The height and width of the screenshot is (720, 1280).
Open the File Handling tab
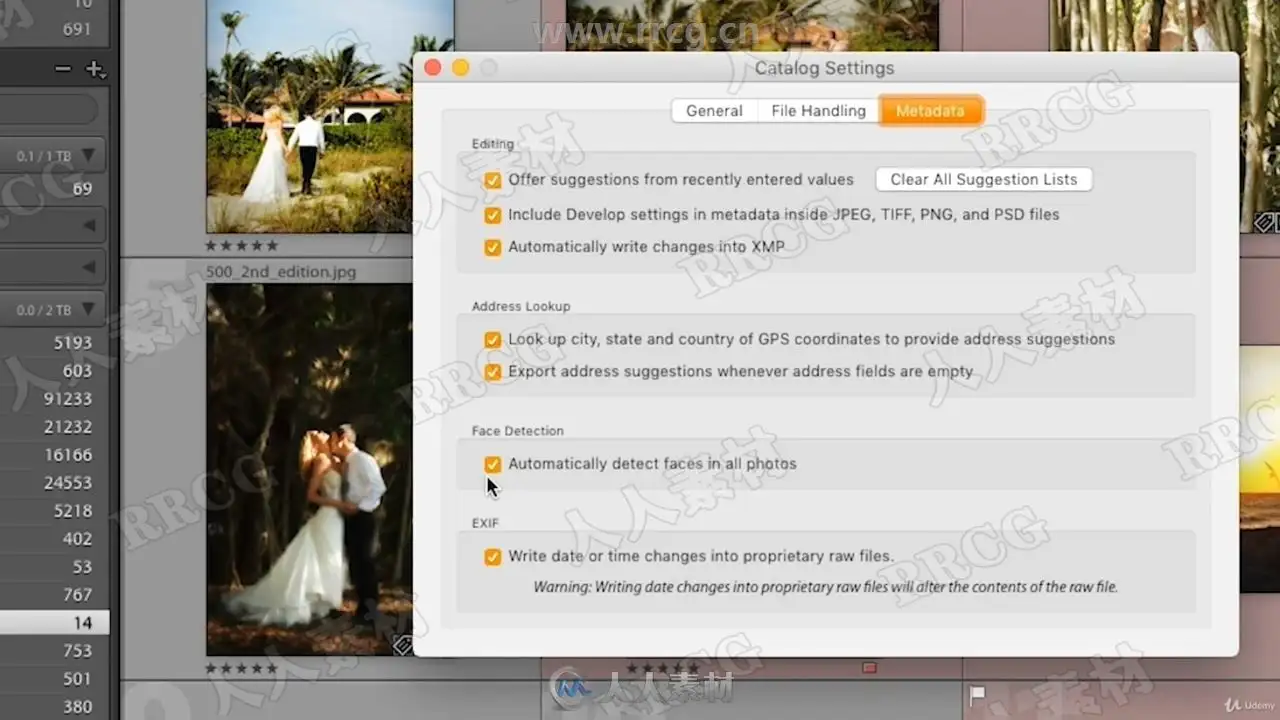818,111
